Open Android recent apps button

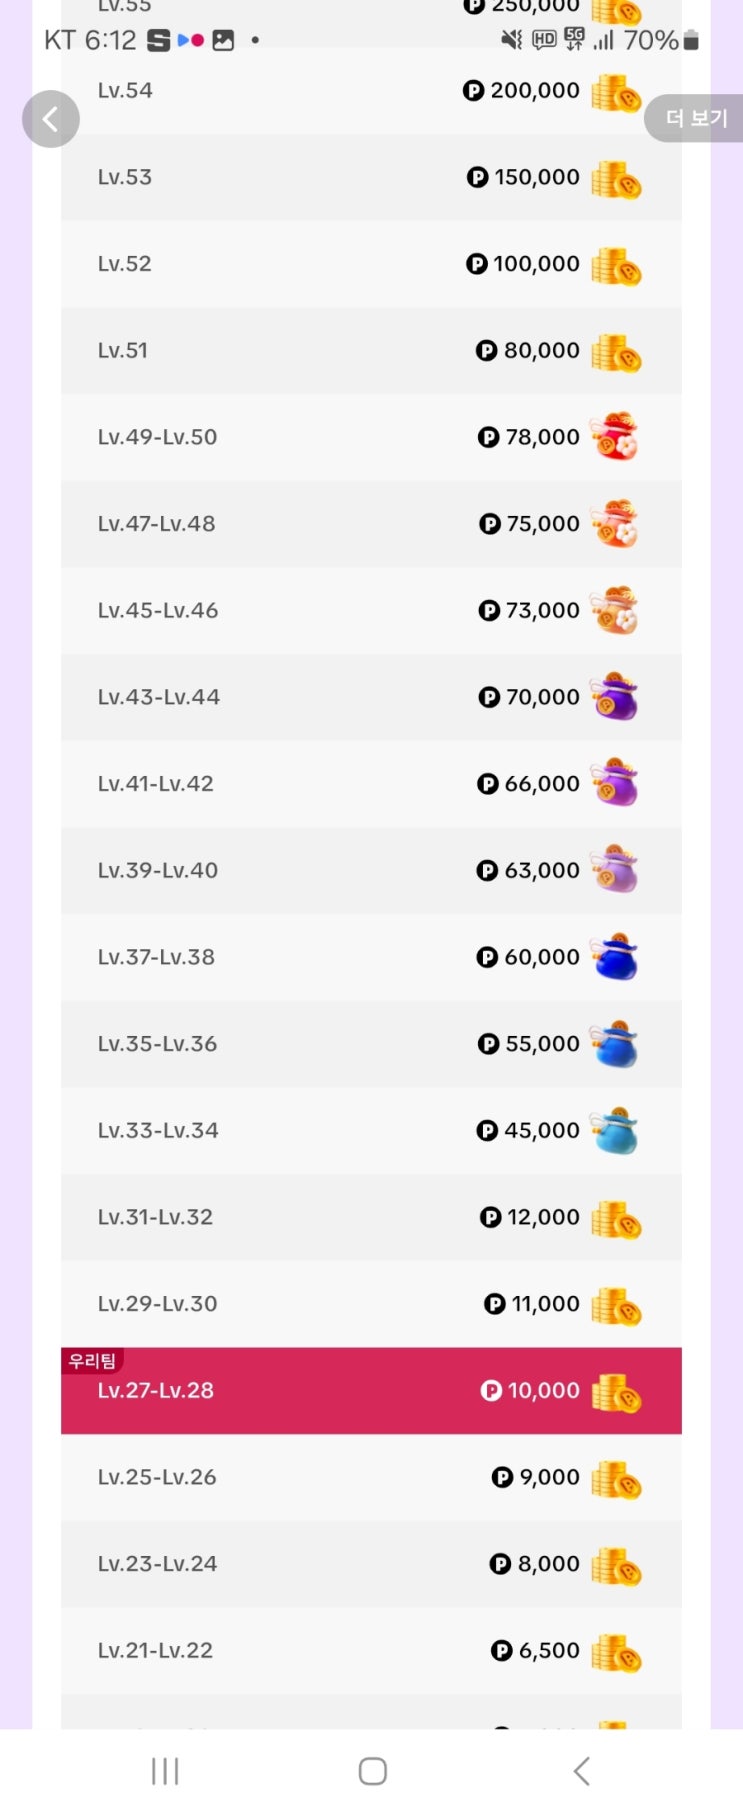[x=165, y=1771]
